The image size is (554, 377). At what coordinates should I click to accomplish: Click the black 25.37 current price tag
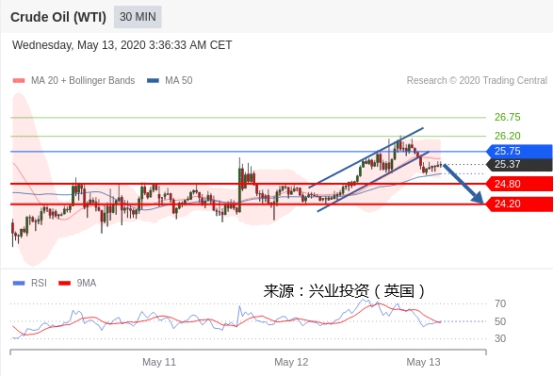coord(519,164)
